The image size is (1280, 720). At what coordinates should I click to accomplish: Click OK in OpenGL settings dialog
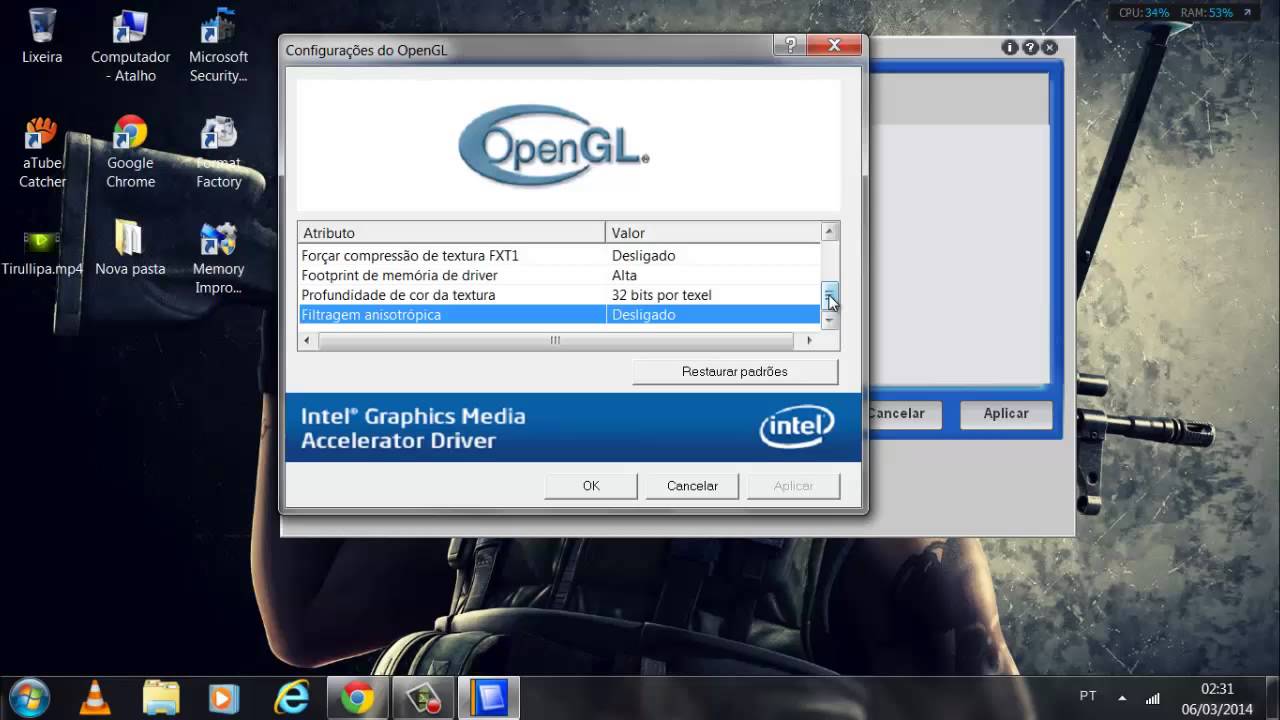tap(591, 486)
